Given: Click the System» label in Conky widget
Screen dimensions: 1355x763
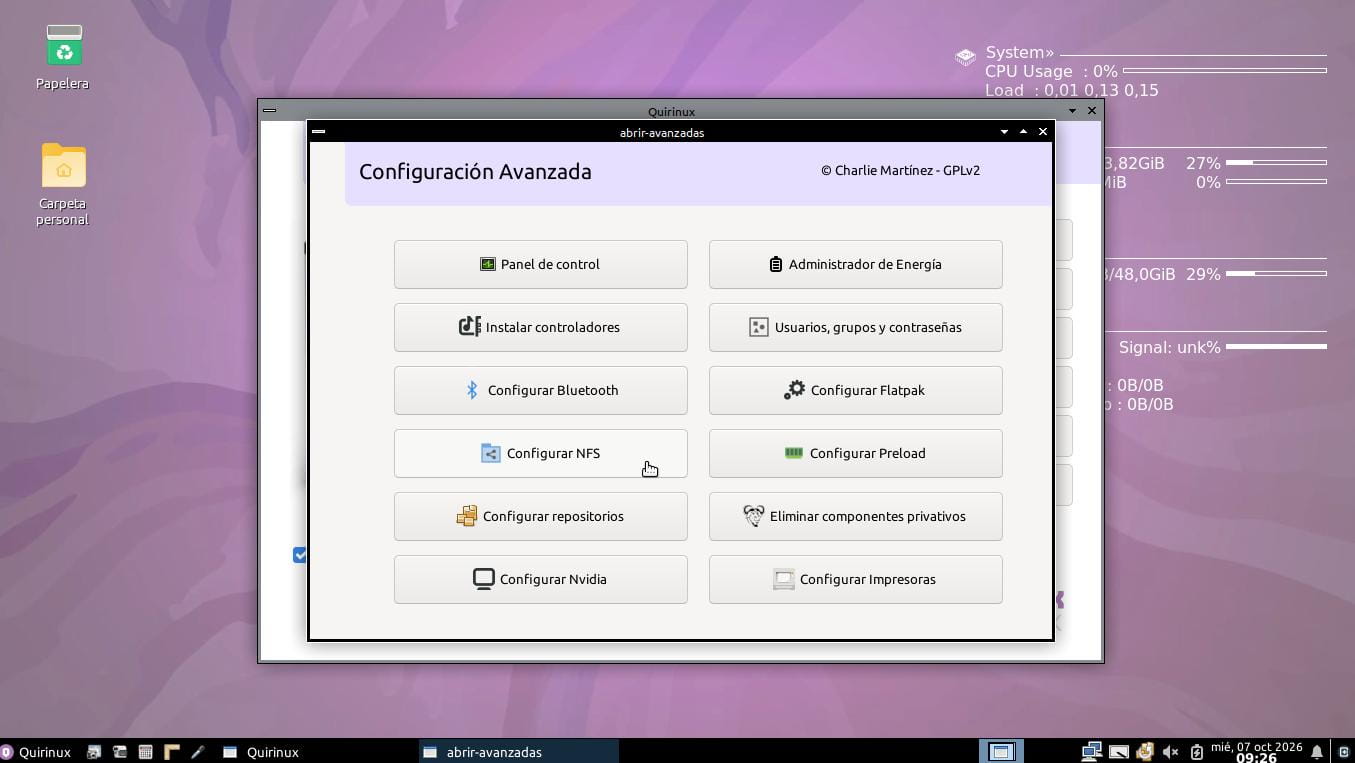Looking at the screenshot, I should [1019, 53].
